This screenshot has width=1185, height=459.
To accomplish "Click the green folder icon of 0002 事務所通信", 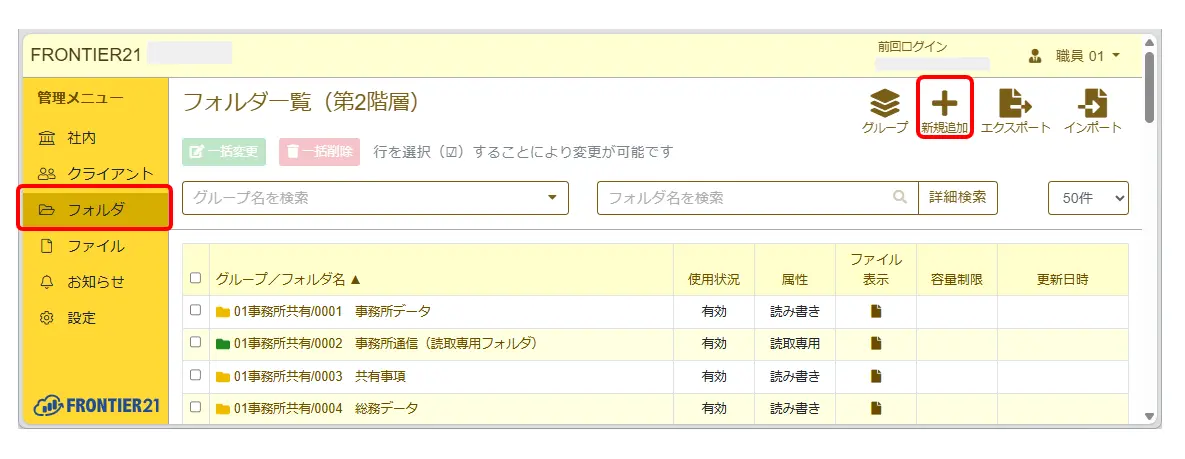I will 223,344.
